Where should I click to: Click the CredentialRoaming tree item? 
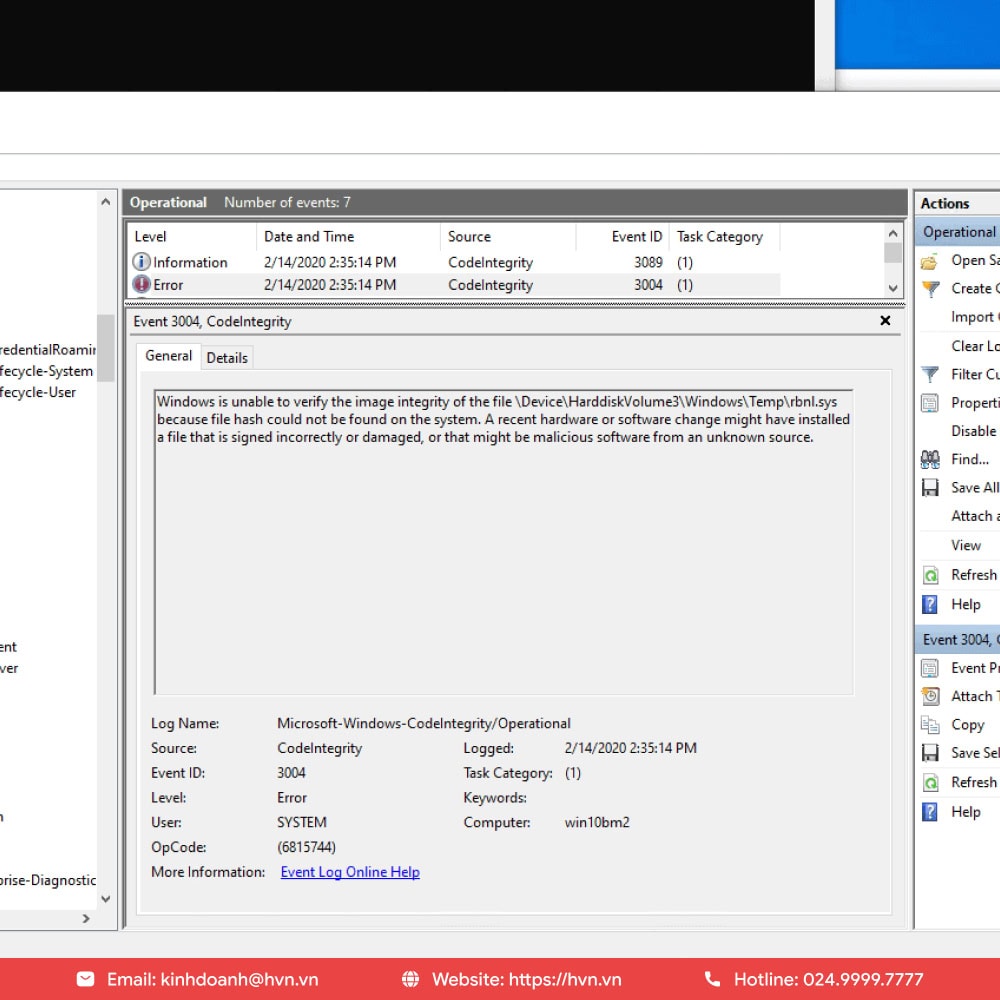[48, 349]
